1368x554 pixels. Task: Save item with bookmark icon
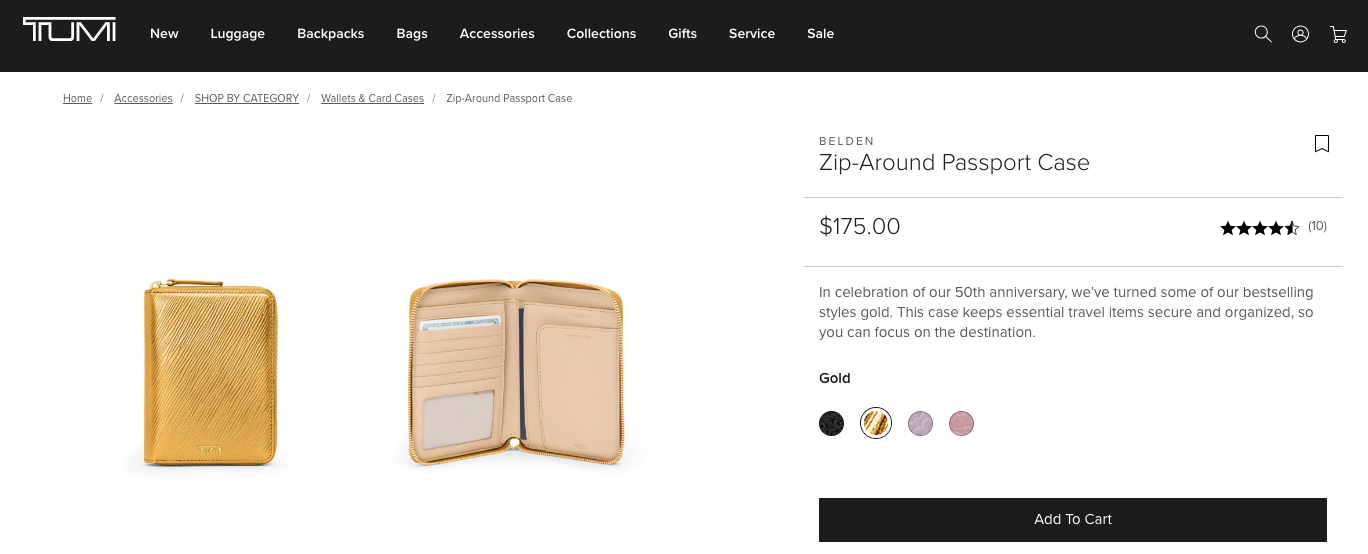pyautogui.click(x=1322, y=144)
